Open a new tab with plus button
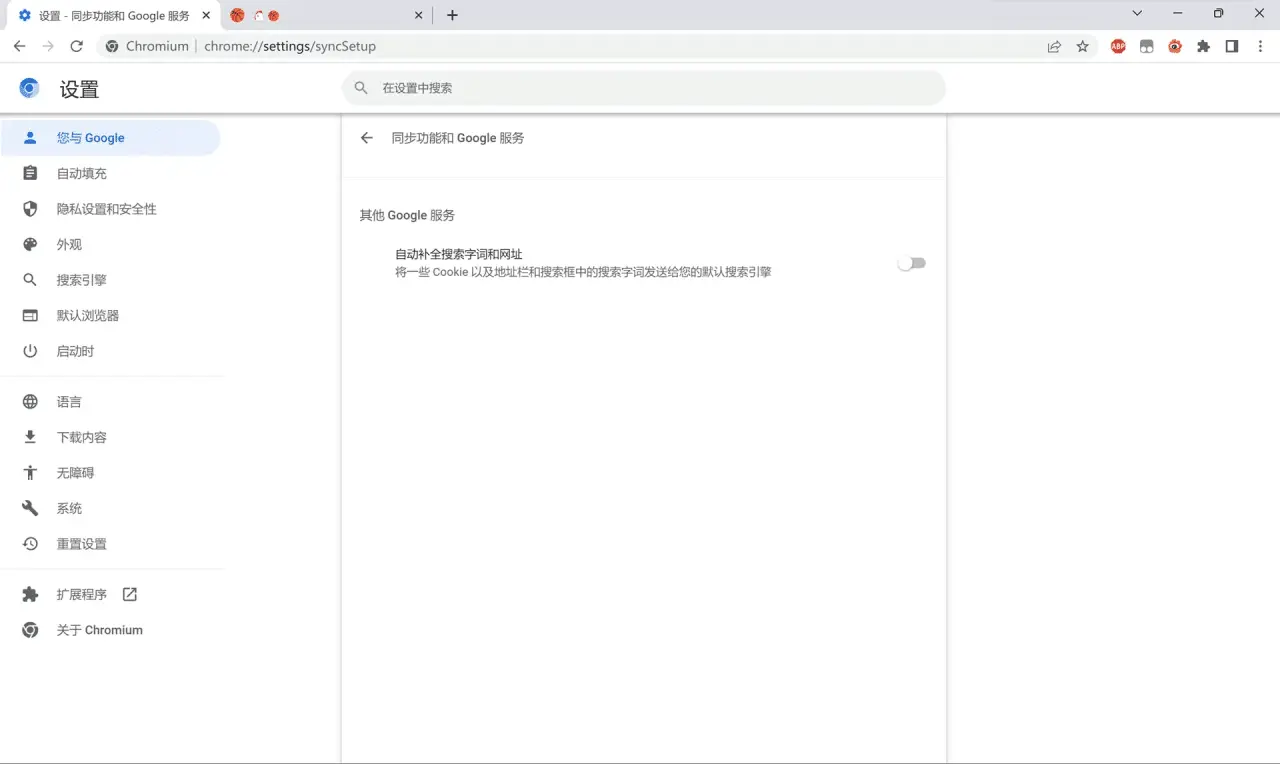The height and width of the screenshot is (764, 1280). pos(452,15)
